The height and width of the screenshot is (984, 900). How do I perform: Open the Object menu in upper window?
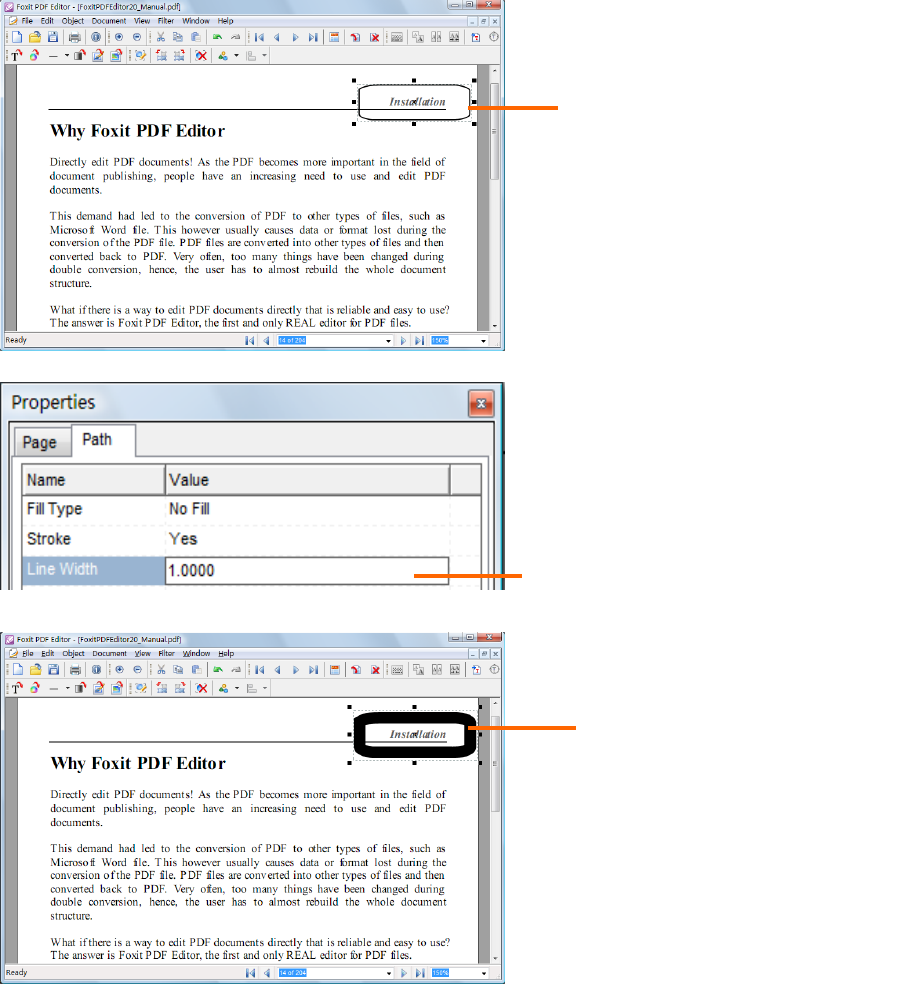pos(73,21)
